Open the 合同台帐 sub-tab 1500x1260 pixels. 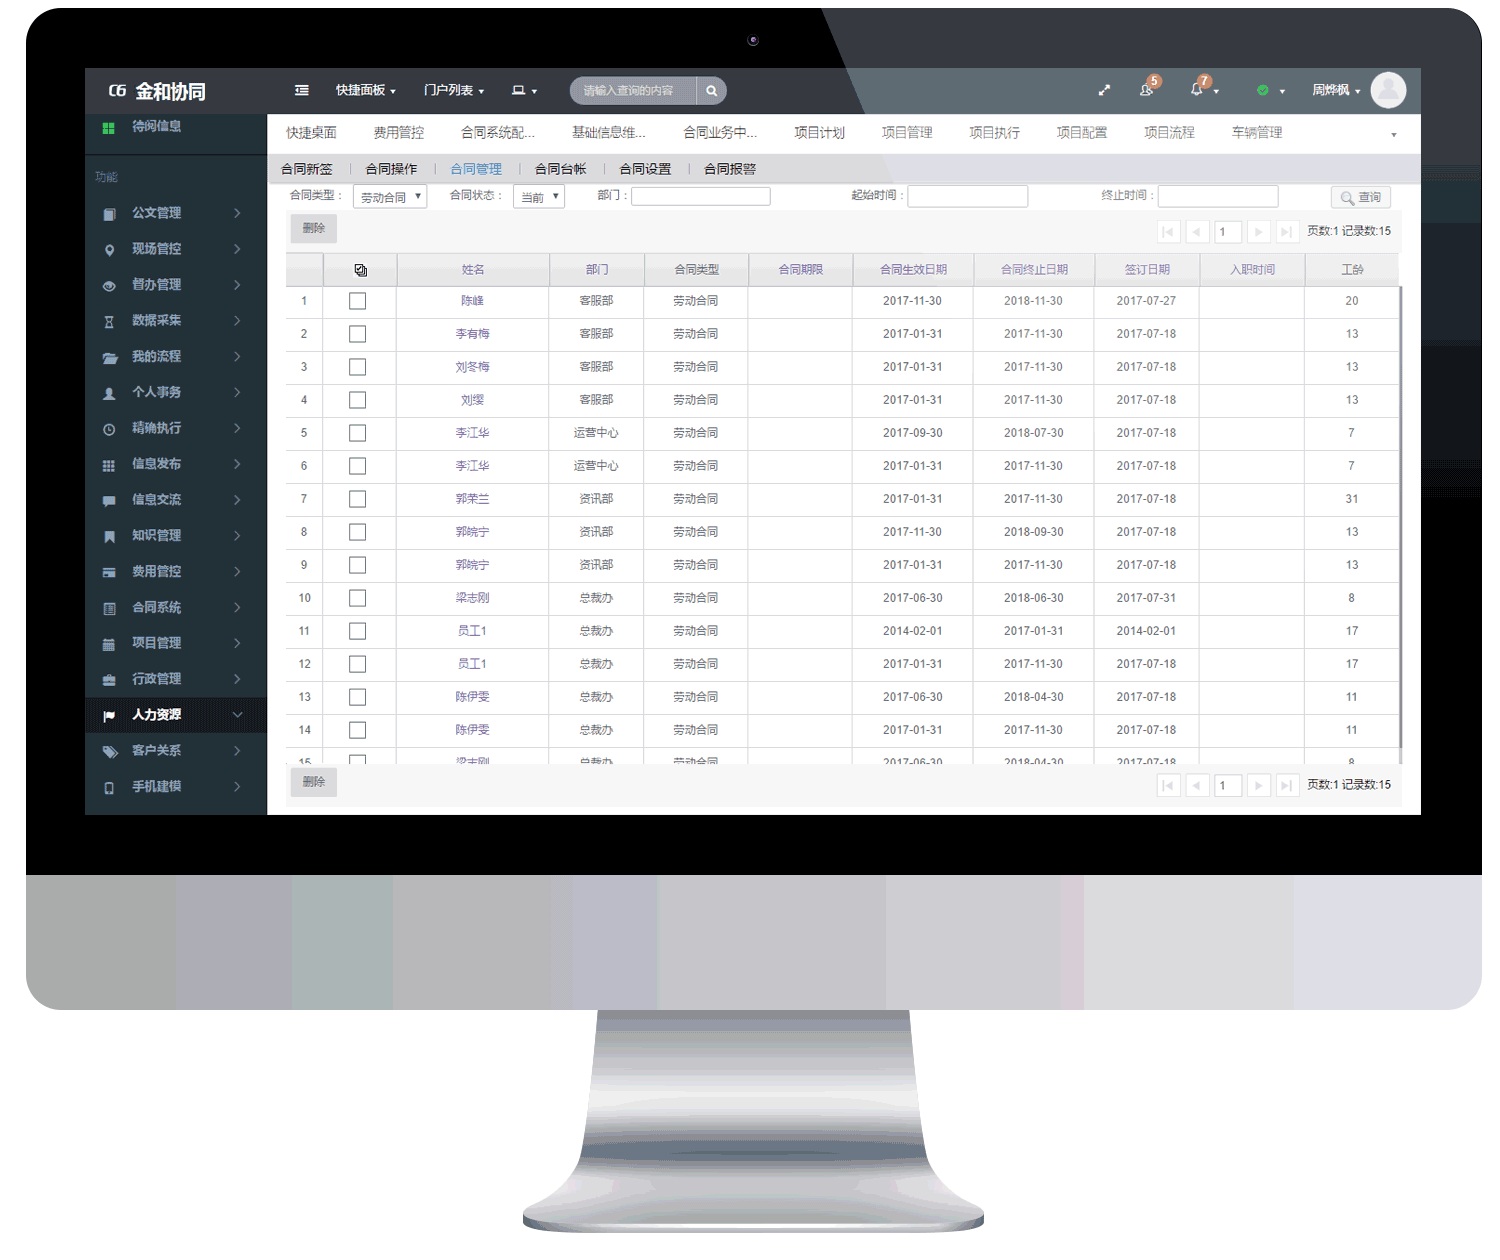click(x=561, y=169)
